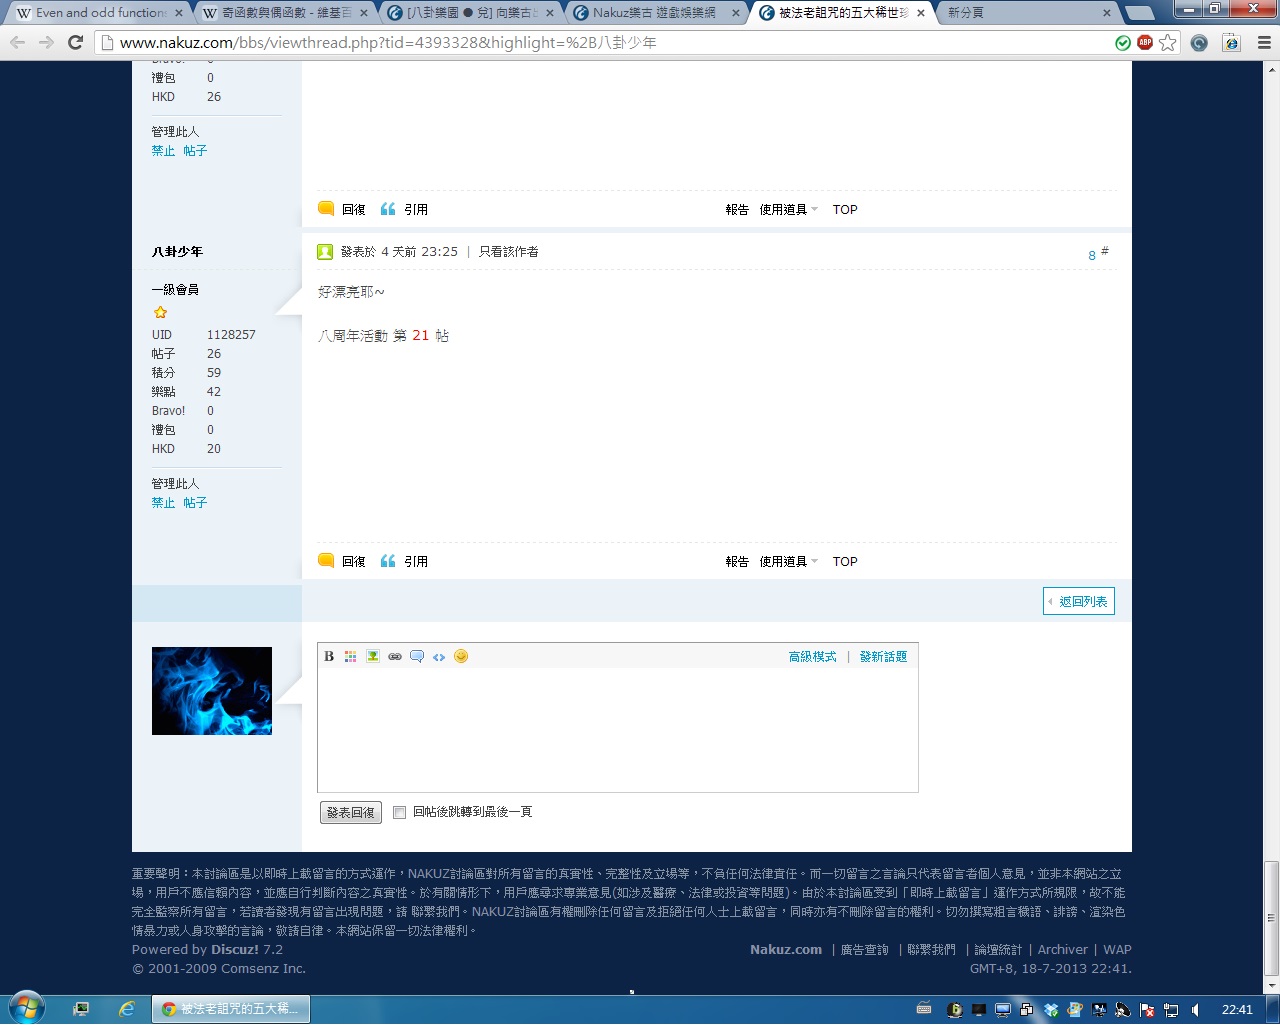
Task: Open the 八卦少年 user profile
Action: (x=177, y=252)
